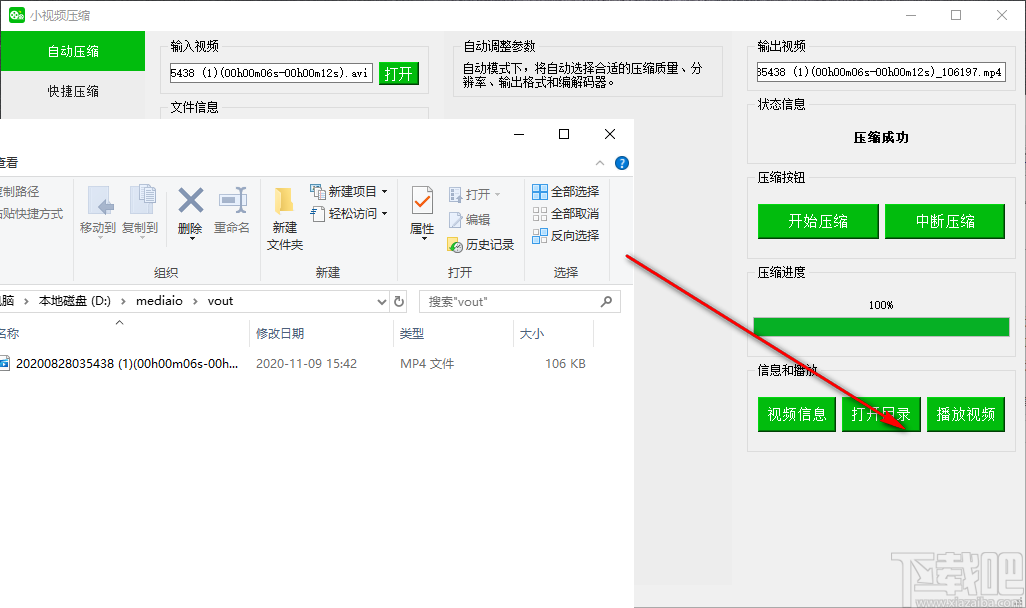Click 全部选择 to select all files
This screenshot has height=608, width=1026.
pos(566,191)
